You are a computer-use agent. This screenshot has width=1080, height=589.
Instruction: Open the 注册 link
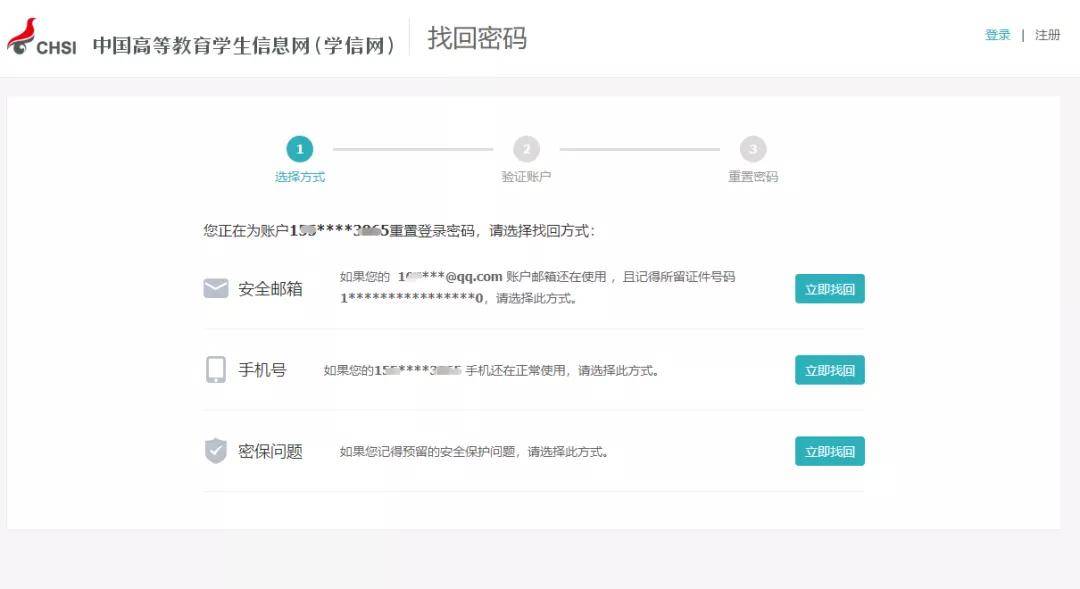(1047, 35)
